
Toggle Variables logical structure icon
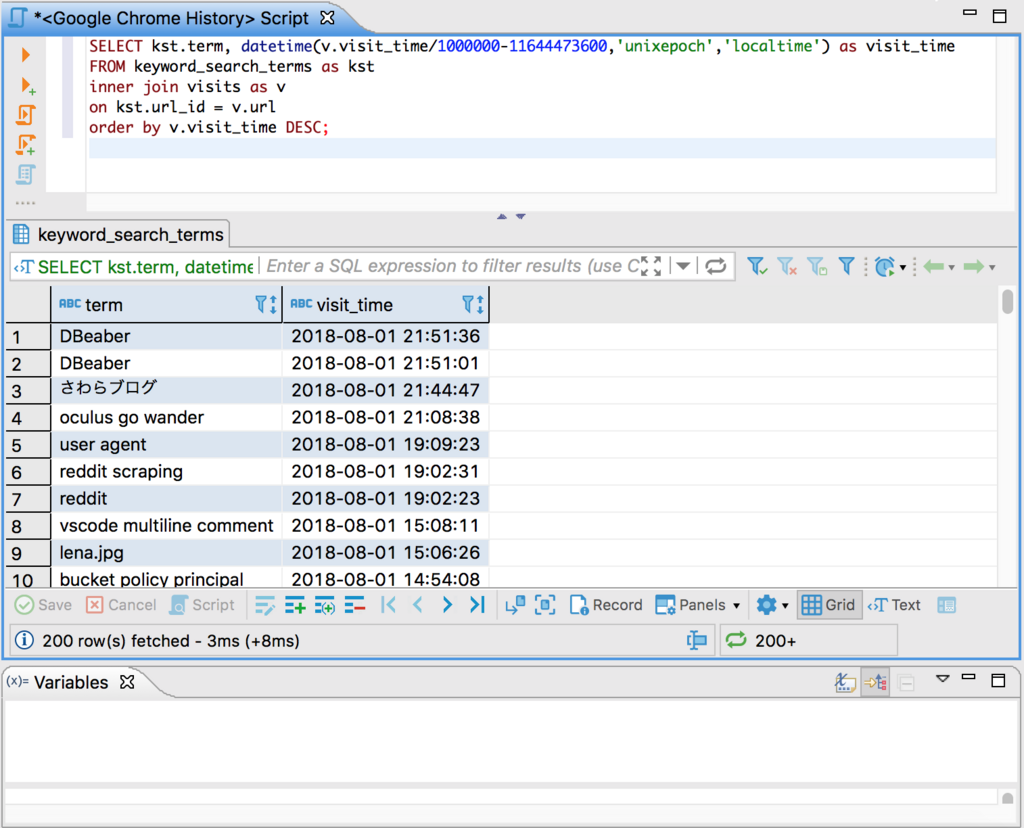coord(875,683)
